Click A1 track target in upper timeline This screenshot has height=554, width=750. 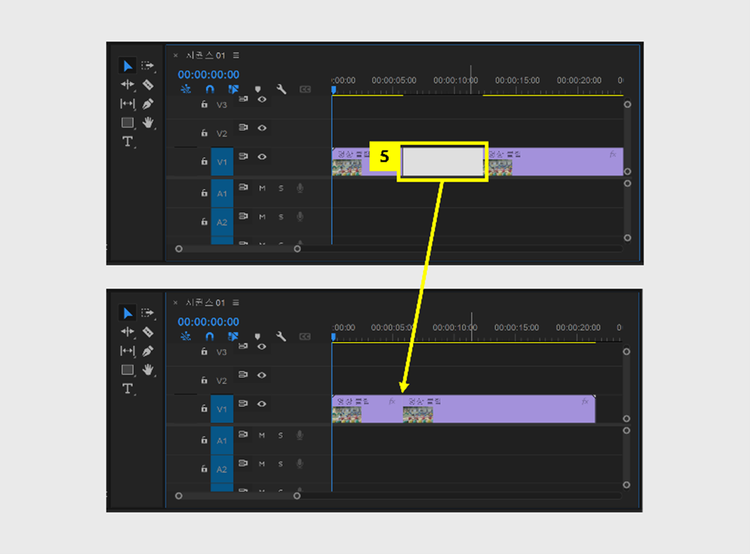pos(222,193)
